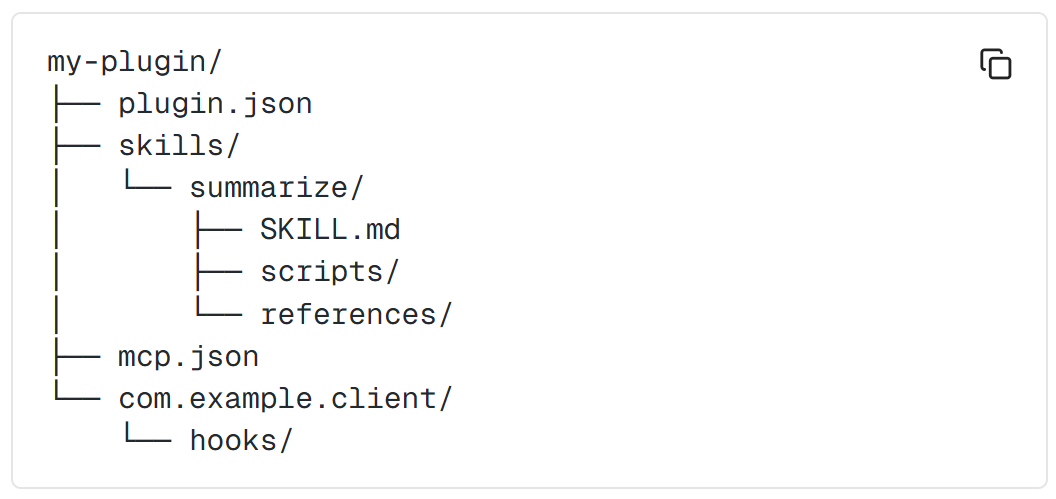Select the SKILL.md file name
This screenshot has height=499, width=1056.
point(331,230)
